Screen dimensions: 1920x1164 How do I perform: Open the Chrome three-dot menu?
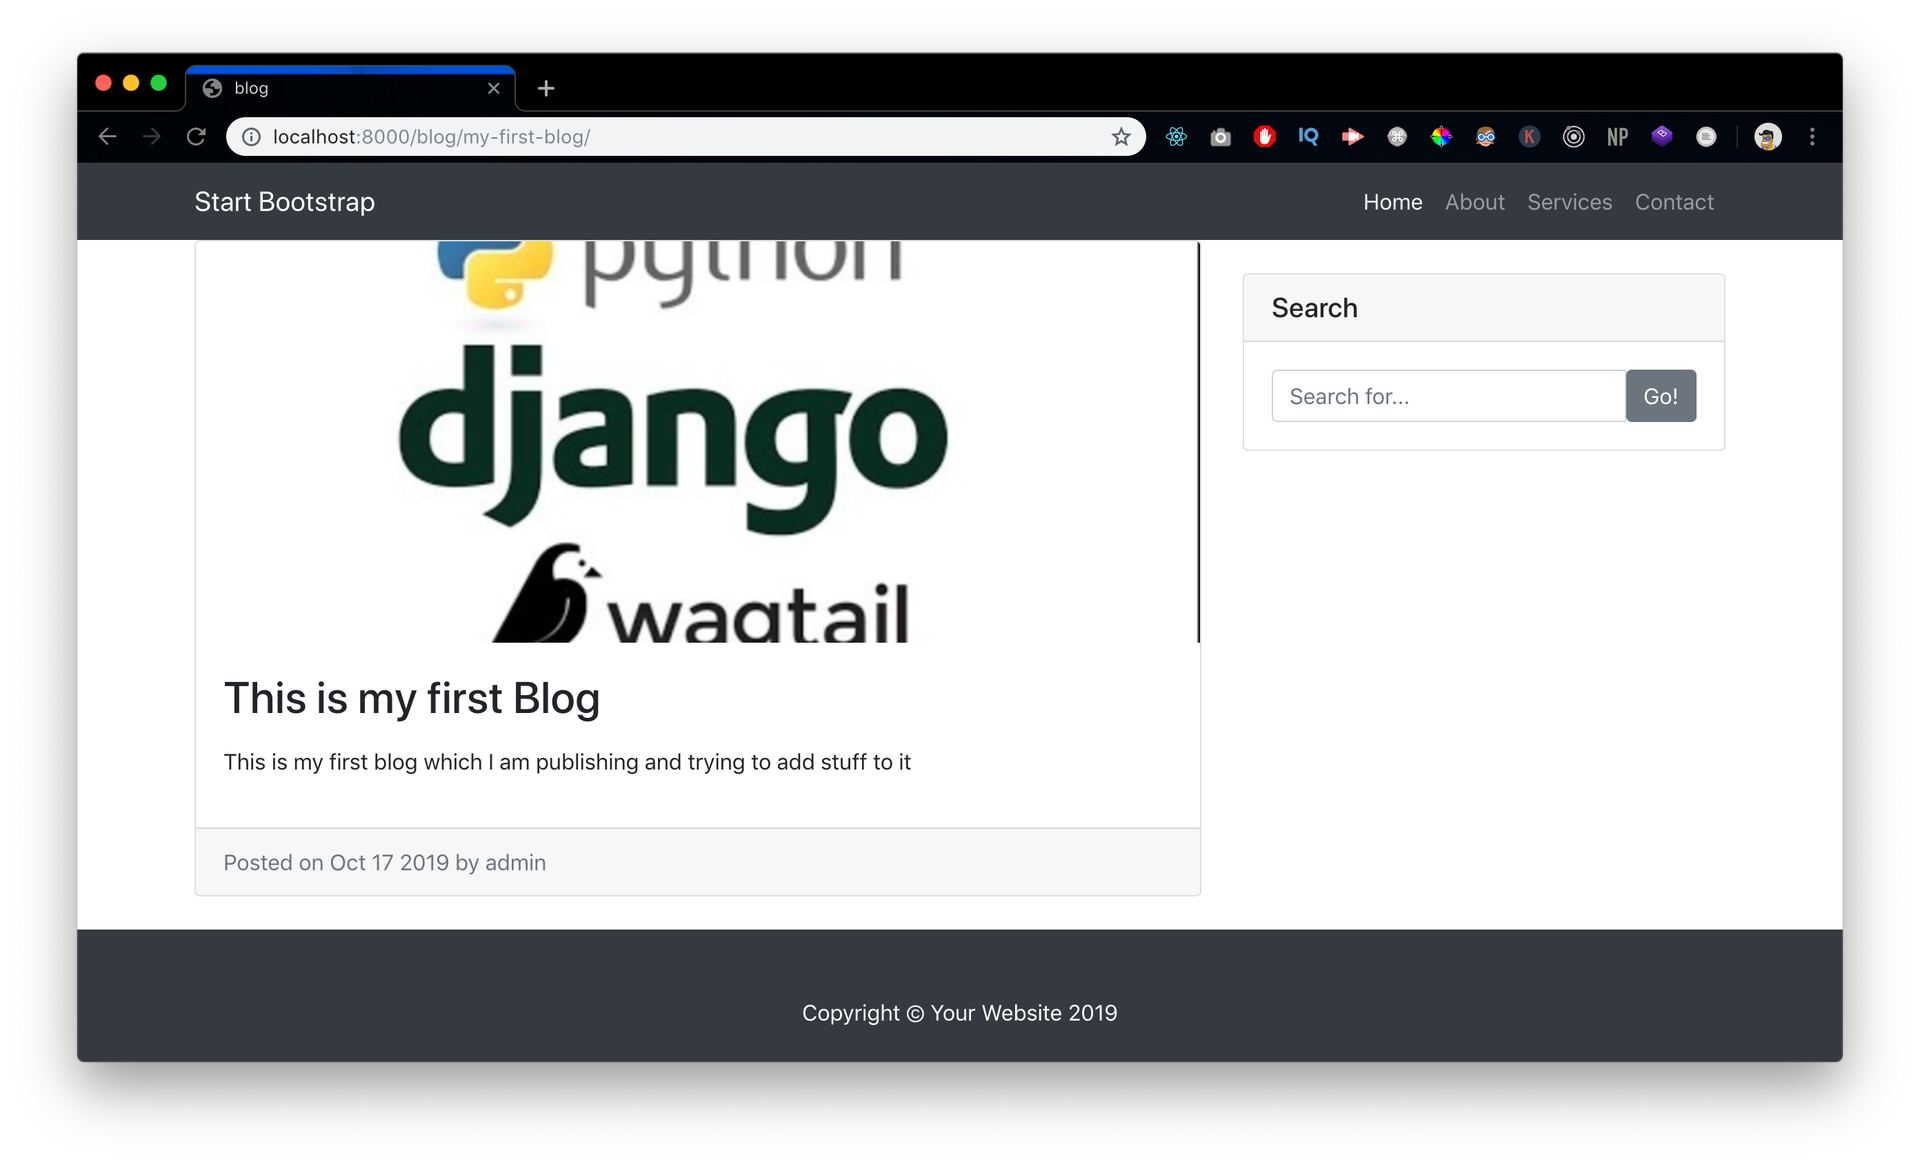pos(1812,136)
